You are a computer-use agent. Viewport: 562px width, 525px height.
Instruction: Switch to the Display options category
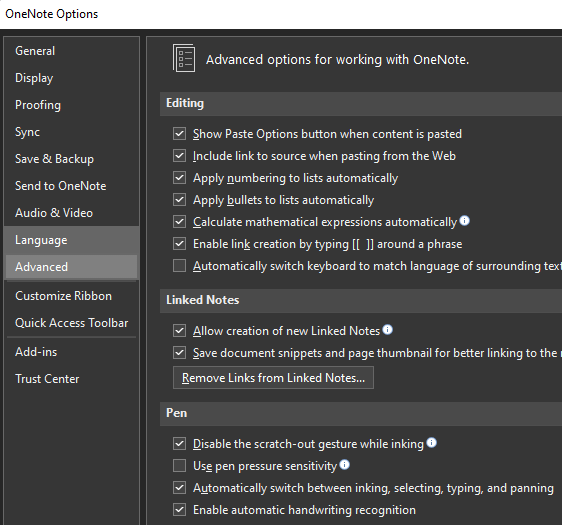pos(71,78)
